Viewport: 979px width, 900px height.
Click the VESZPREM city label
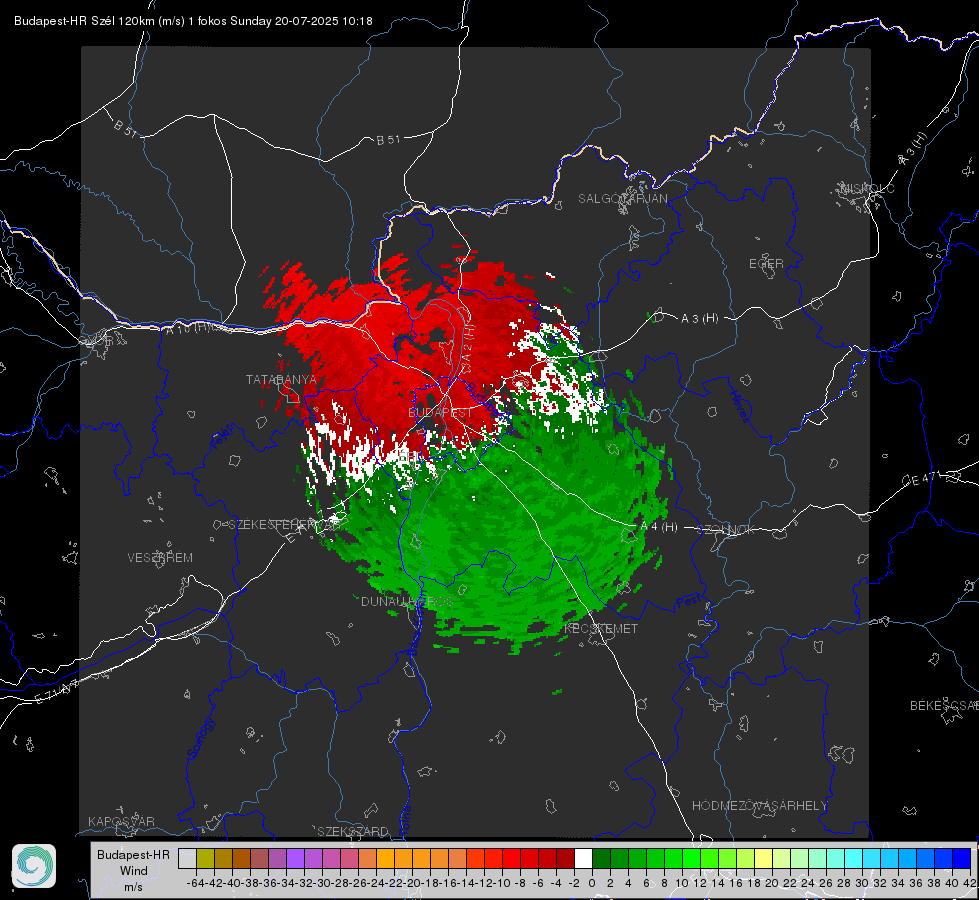160,557
